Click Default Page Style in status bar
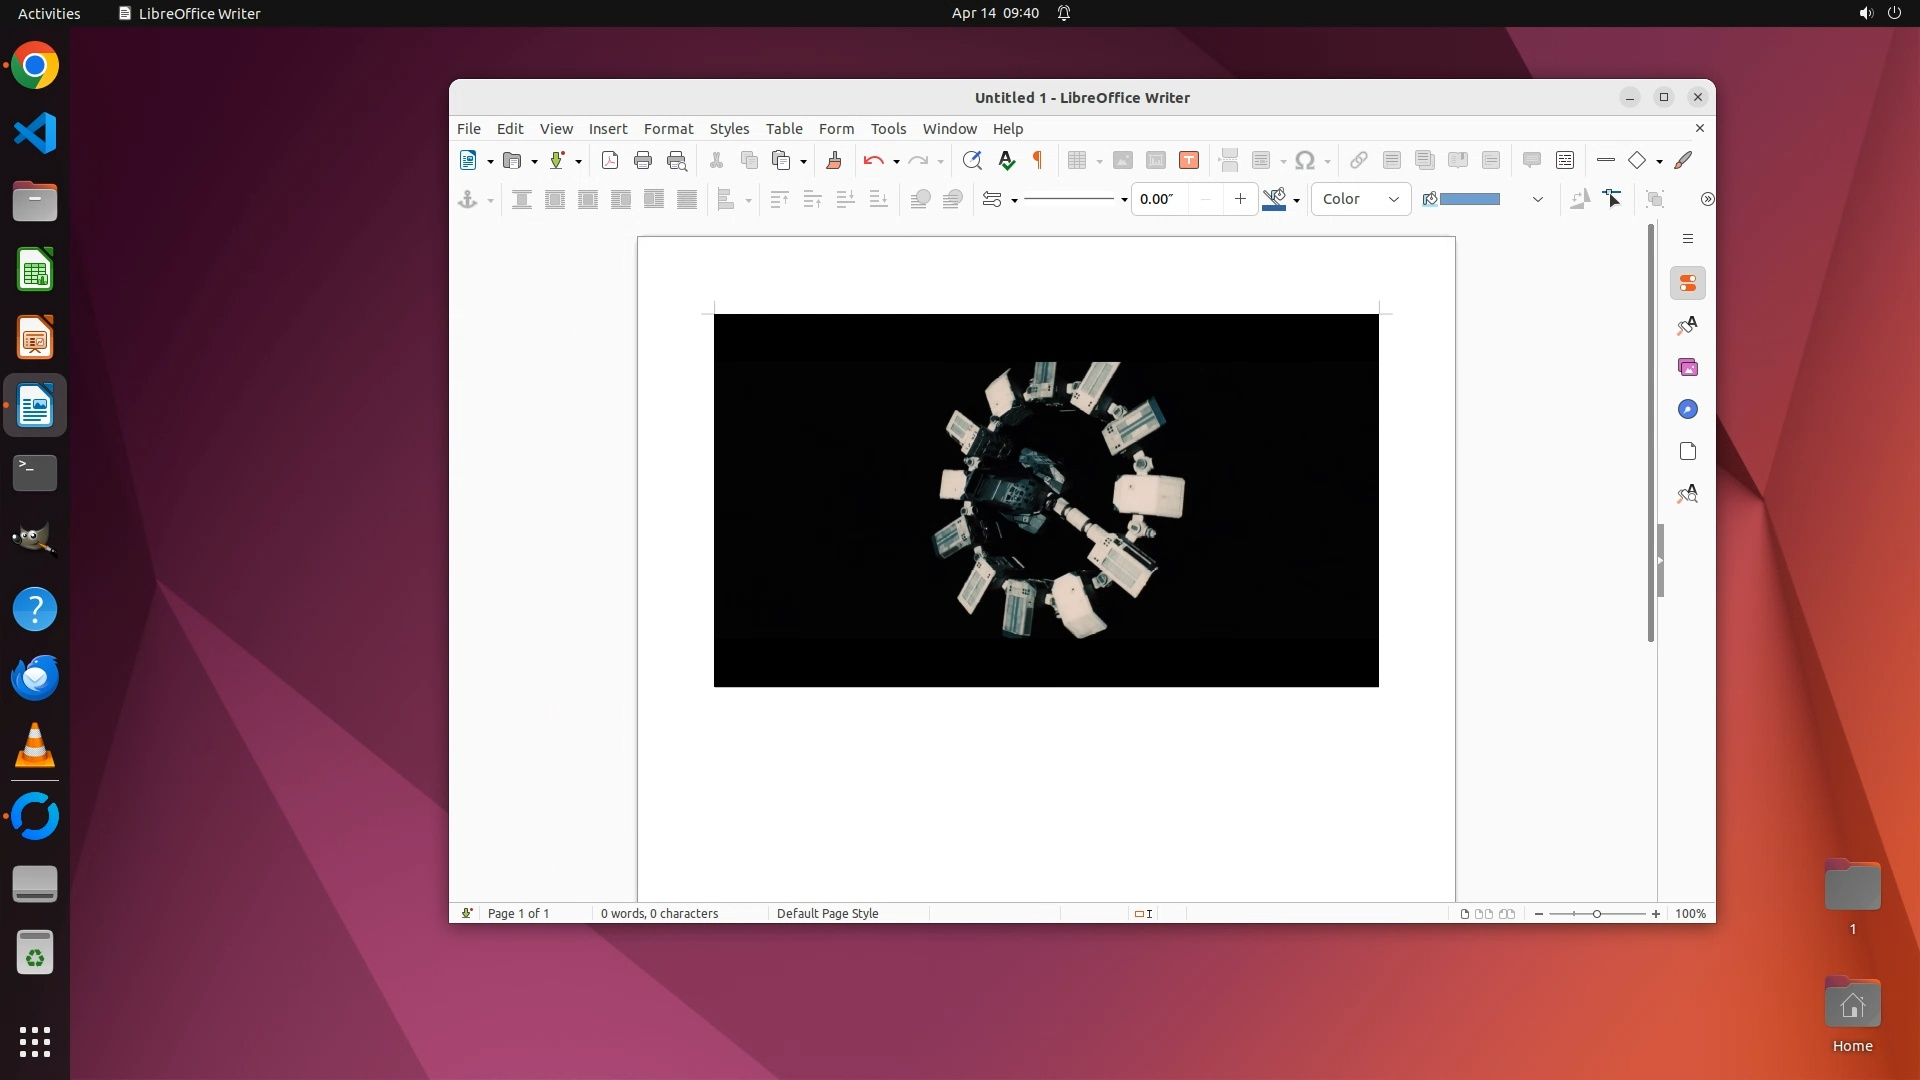The width and height of the screenshot is (1920, 1080). 827,914
